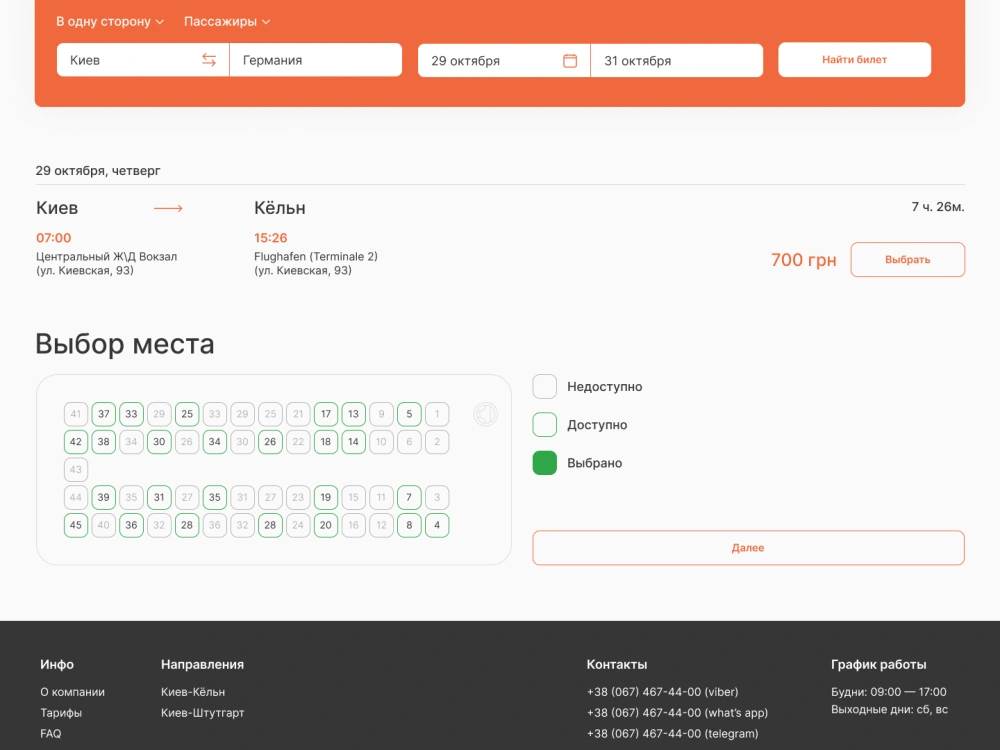Viewport: 1000px width, 750px height.
Task: Click unavailable seat 12
Action: click(381, 526)
